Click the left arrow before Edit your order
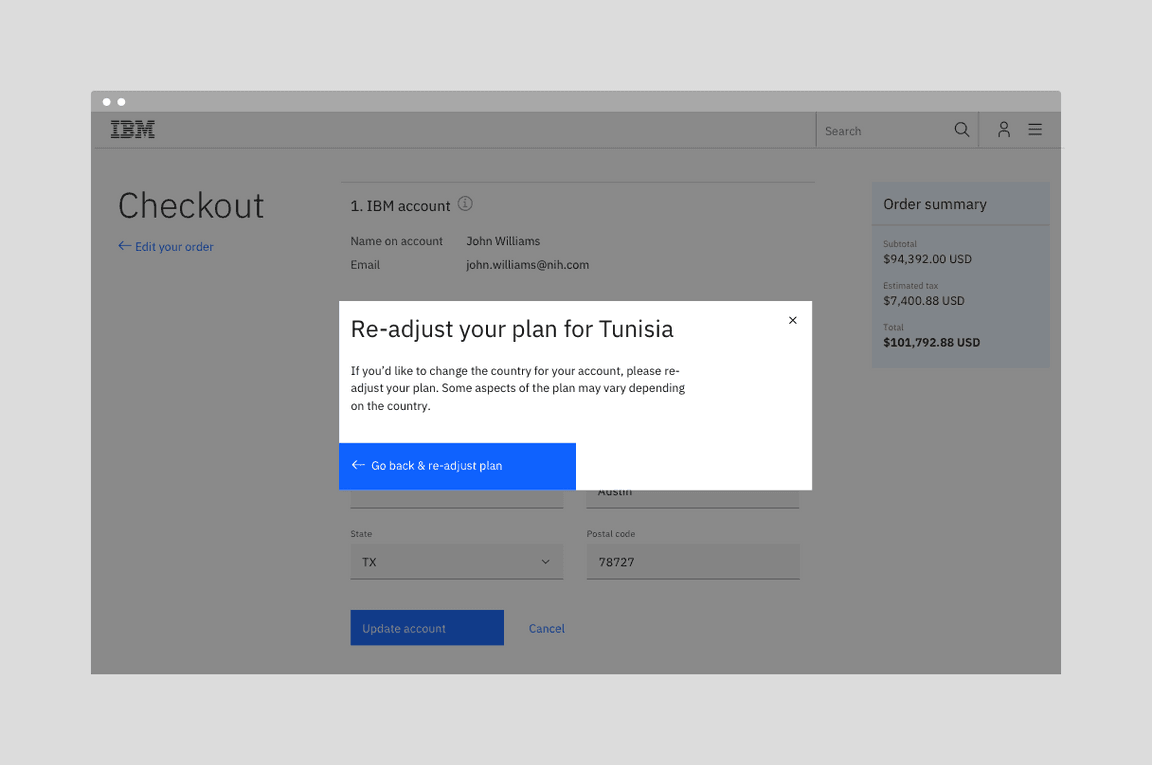Screen dimensions: 1152x765 125,246
